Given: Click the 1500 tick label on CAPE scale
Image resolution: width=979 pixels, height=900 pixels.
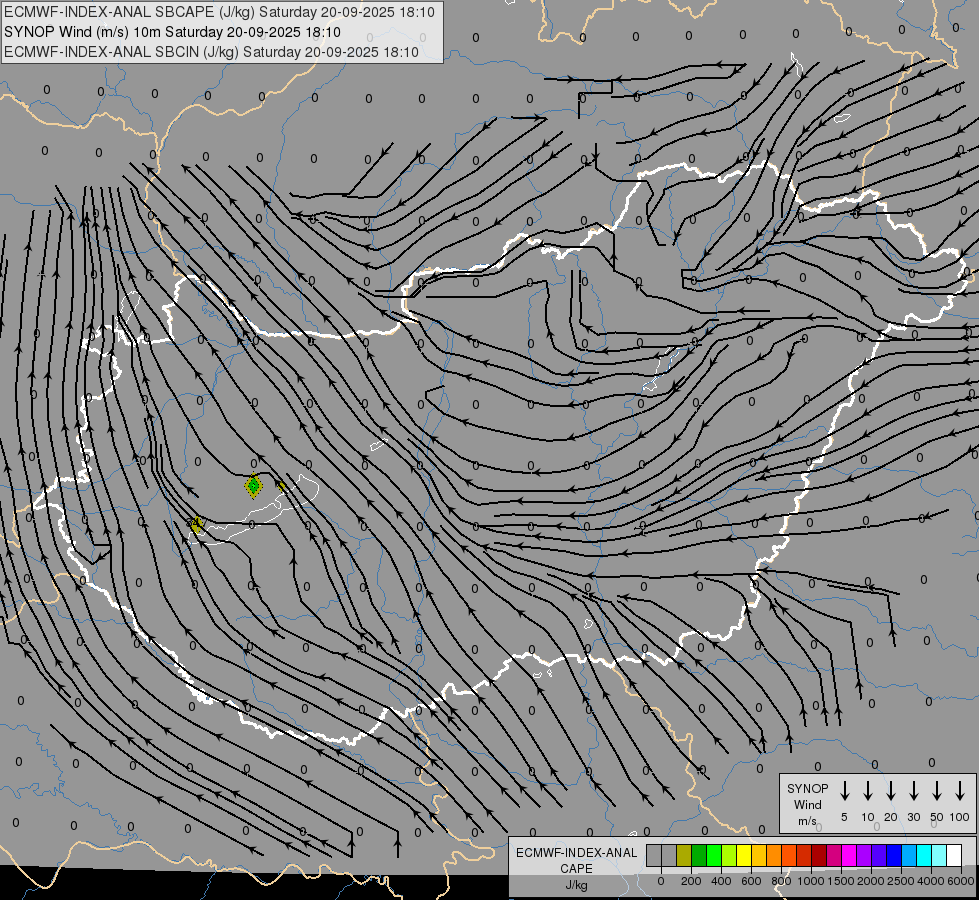Looking at the screenshot, I should point(841,881).
